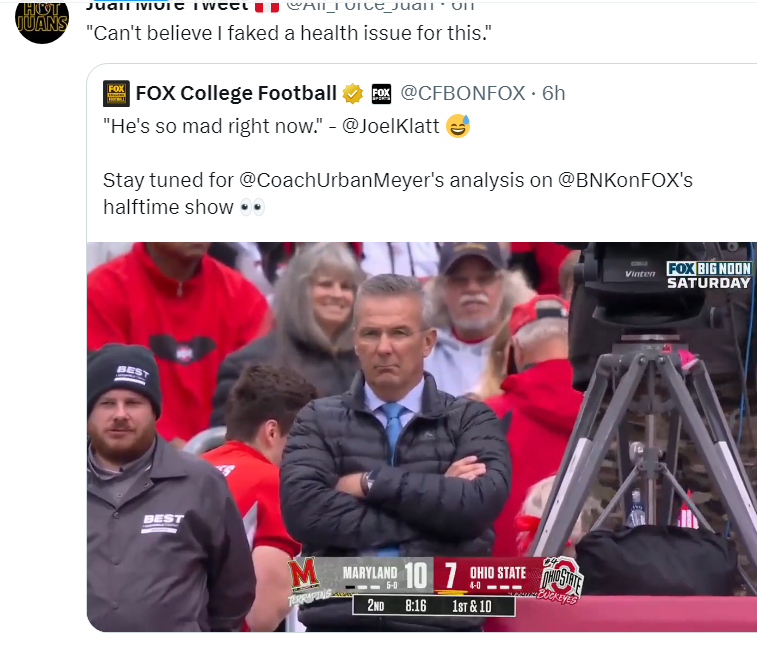Click the eyes emoji after halftime show

tap(251, 208)
